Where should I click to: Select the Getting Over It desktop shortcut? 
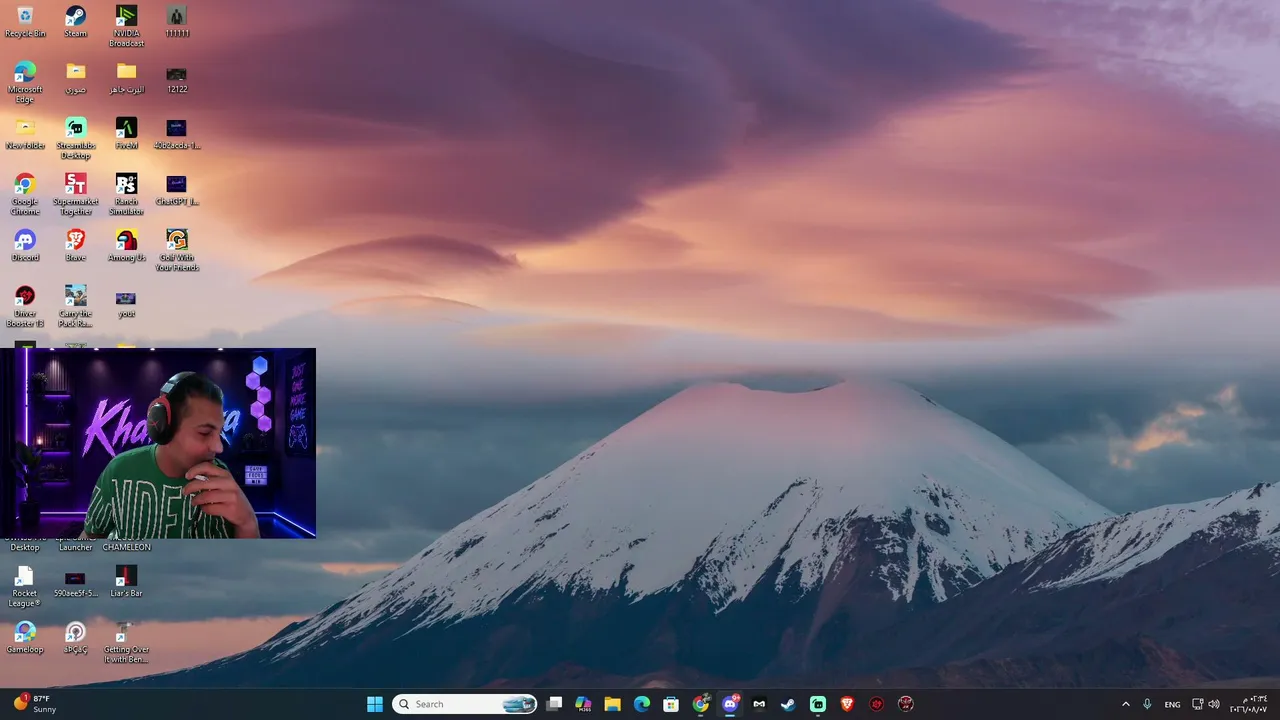coord(126,643)
